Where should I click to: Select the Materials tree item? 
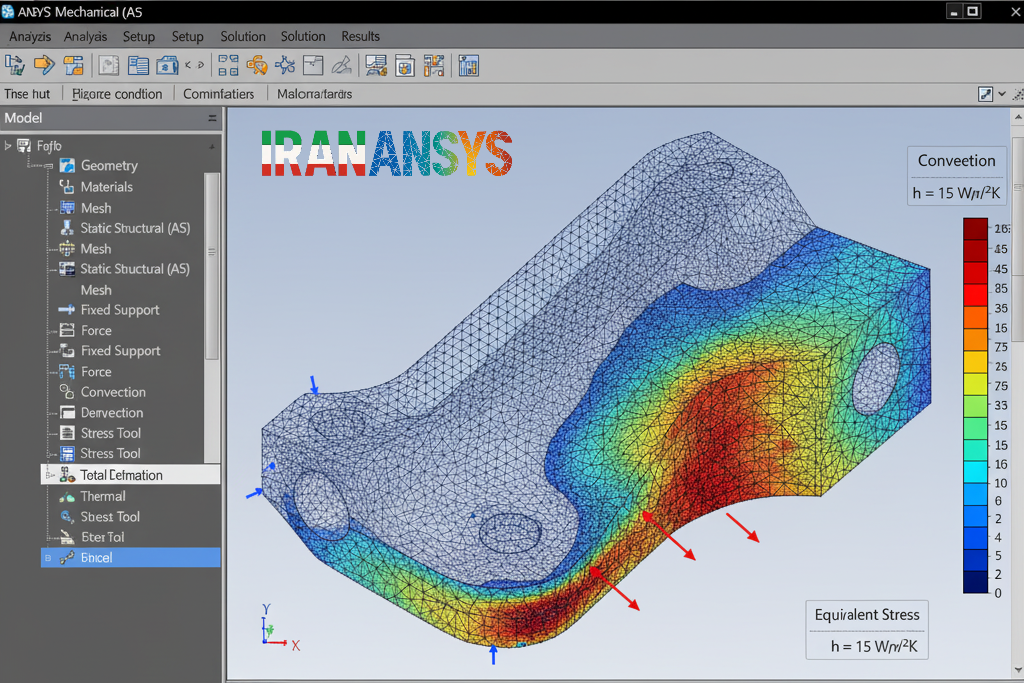pos(106,187)
